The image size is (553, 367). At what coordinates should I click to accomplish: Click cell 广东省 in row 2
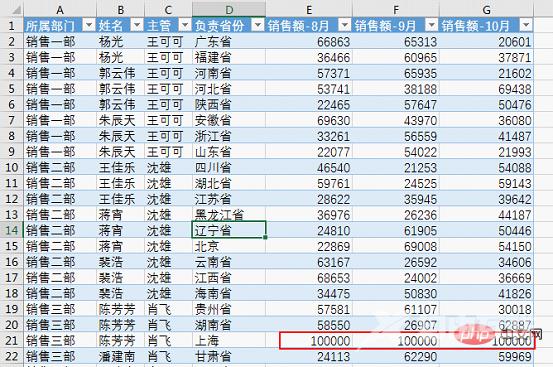point(229,41)
